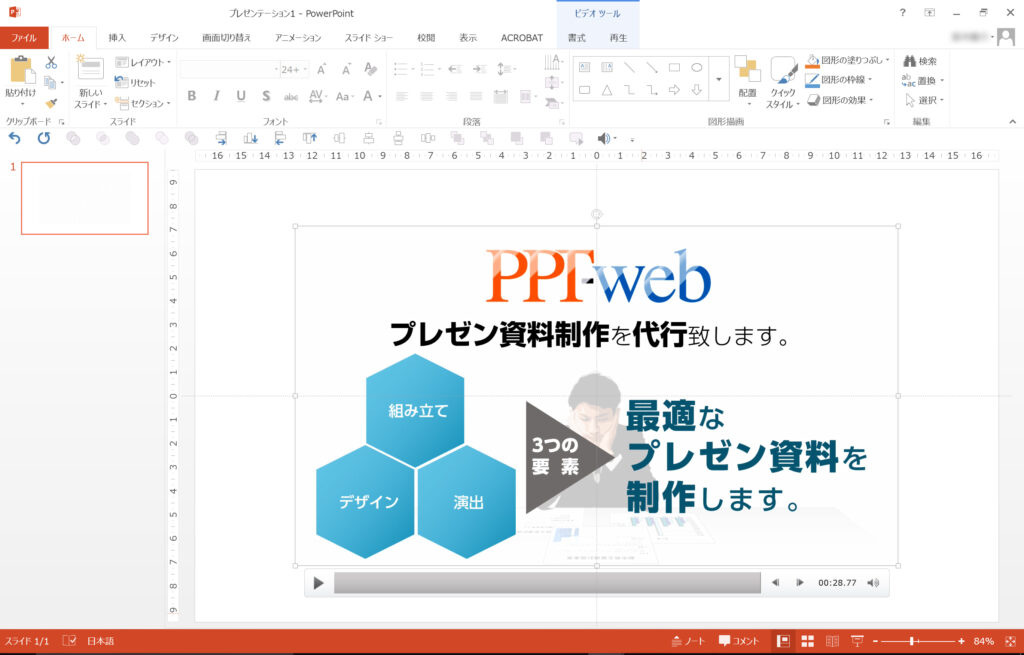Switch to Design (デザイン) tab
Viewport: 1024px width, 655px height.
click(x=164, y=38)
